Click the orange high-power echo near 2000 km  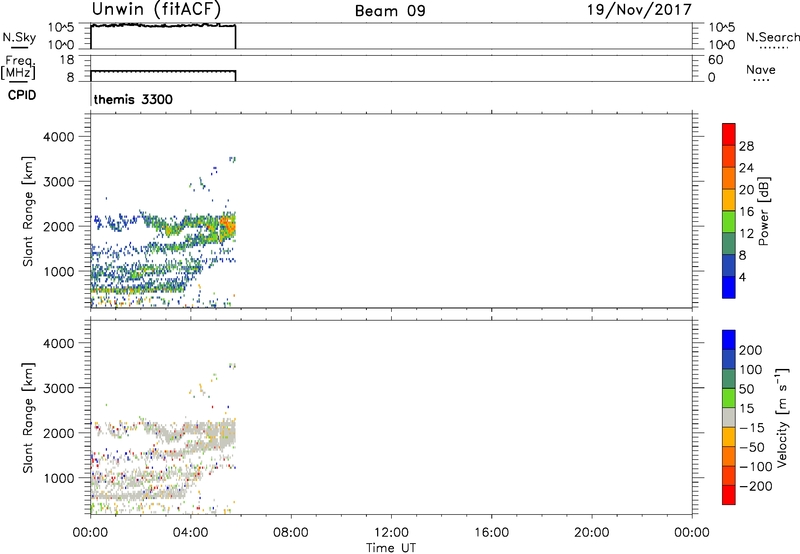227,225
